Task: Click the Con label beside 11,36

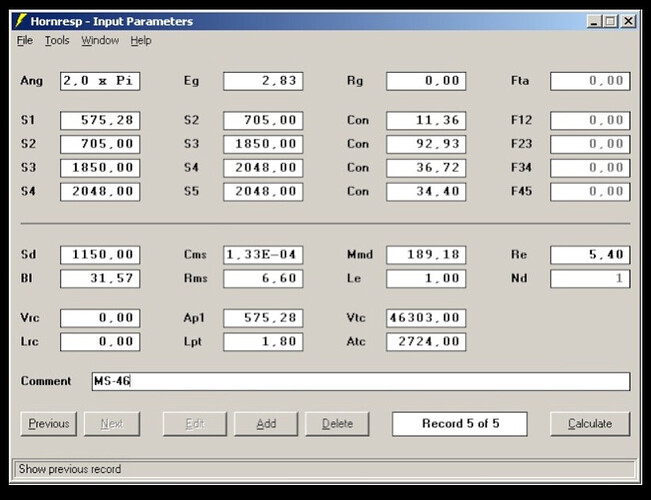Action: click(x=358, y=120)
